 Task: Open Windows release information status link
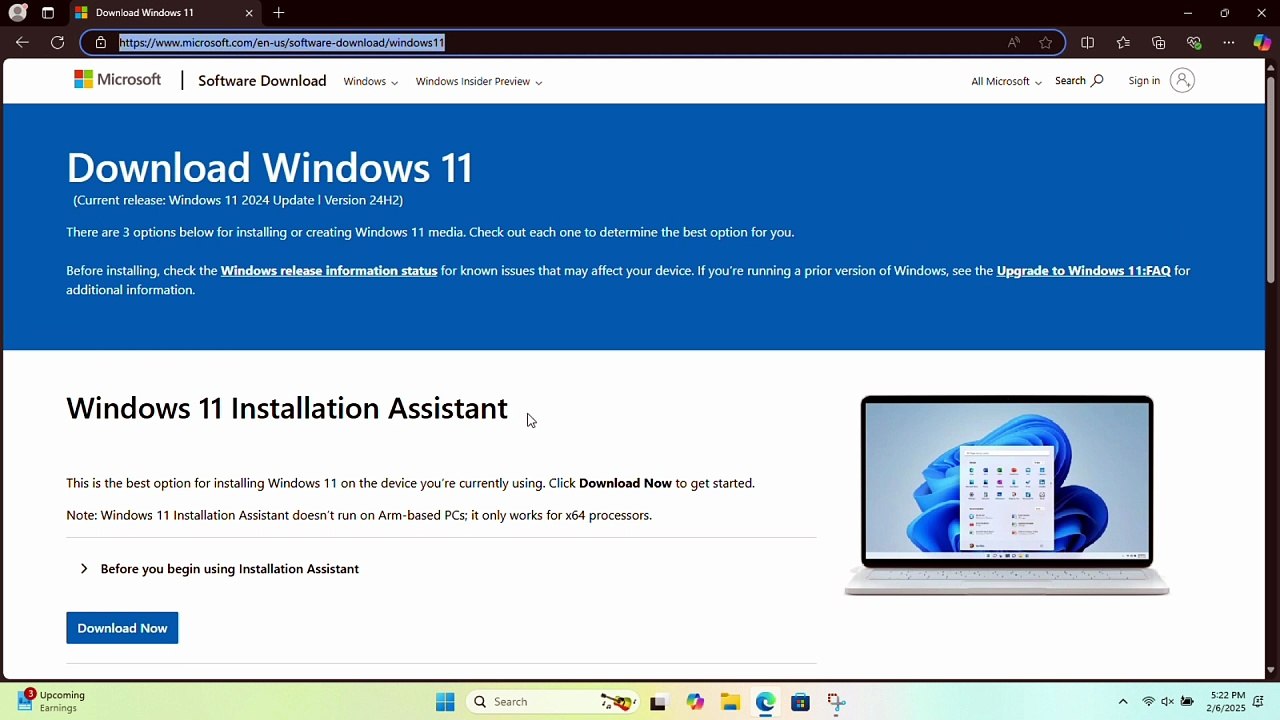click(x=329, y=270)
